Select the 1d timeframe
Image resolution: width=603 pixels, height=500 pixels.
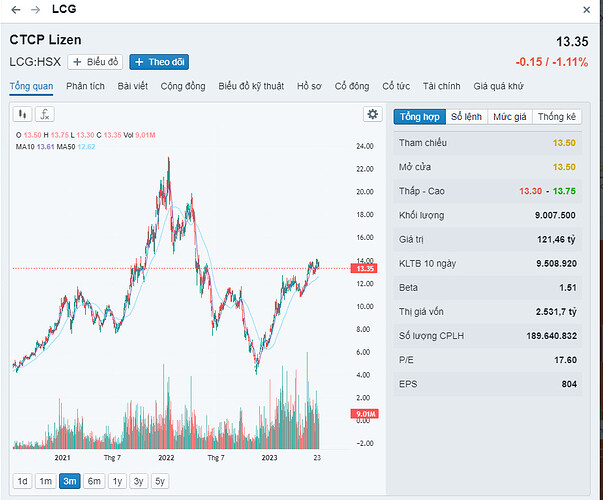click(22, 481)
